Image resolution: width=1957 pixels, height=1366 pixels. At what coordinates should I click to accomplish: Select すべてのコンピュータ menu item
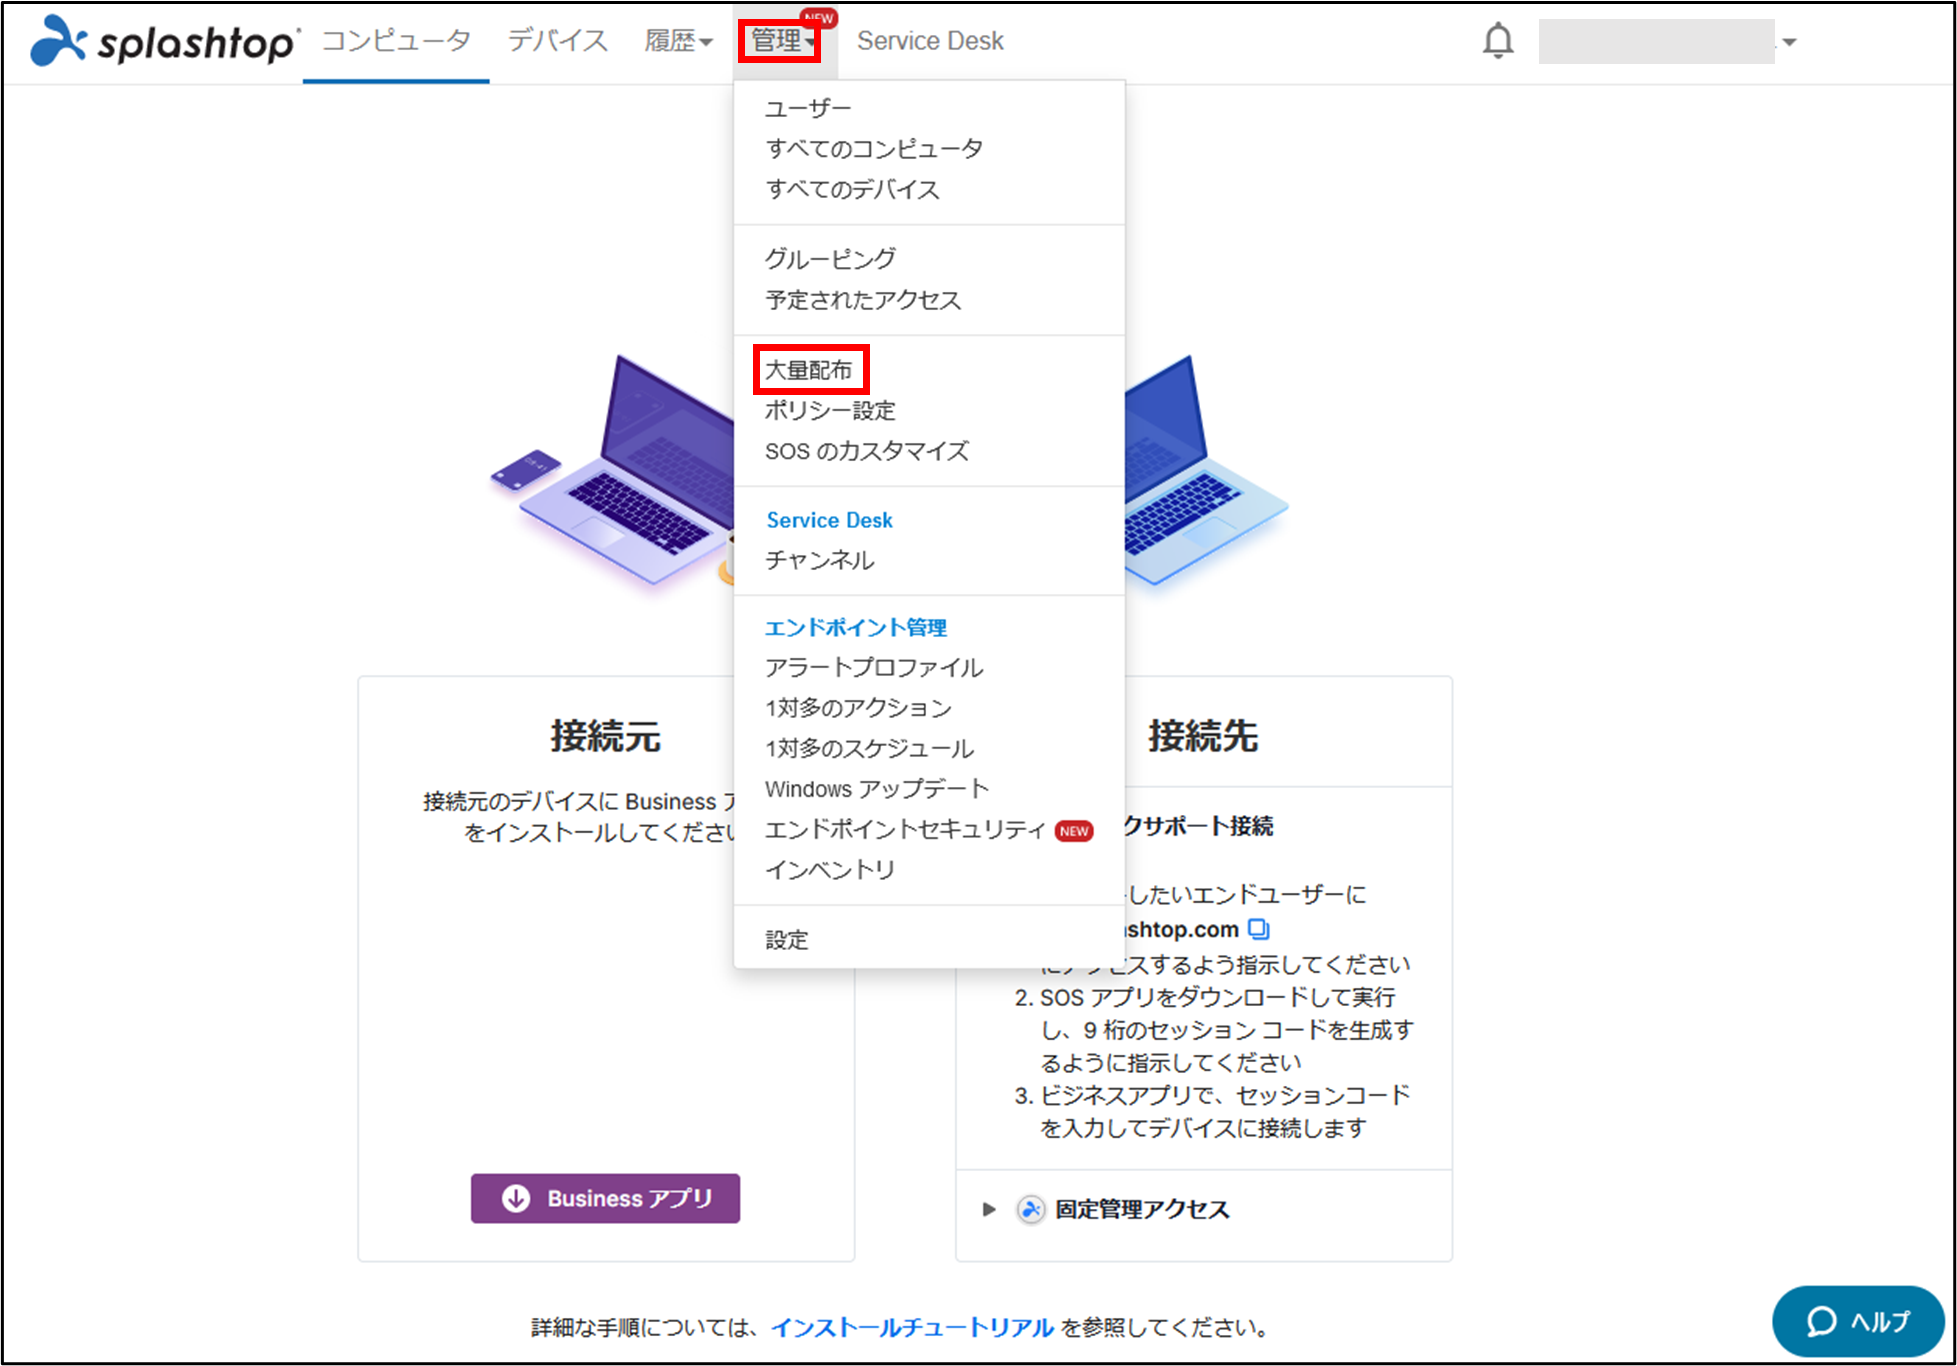(874, 149)
